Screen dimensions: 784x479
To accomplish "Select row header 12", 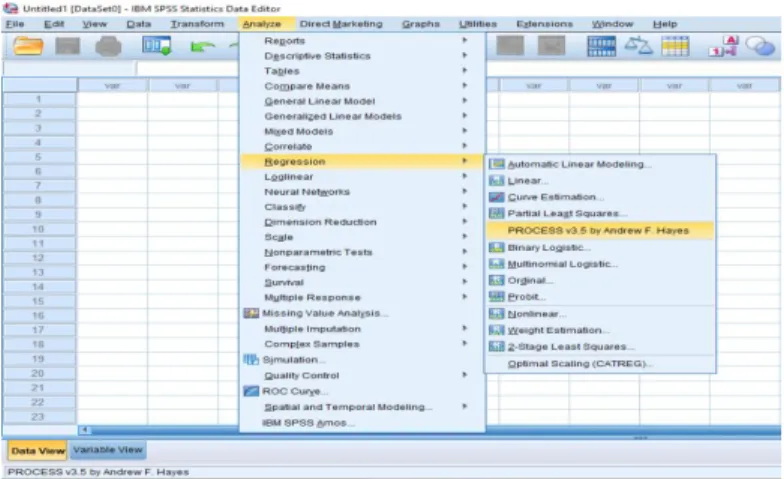I will pyautogui.click(x=39, y=258).
